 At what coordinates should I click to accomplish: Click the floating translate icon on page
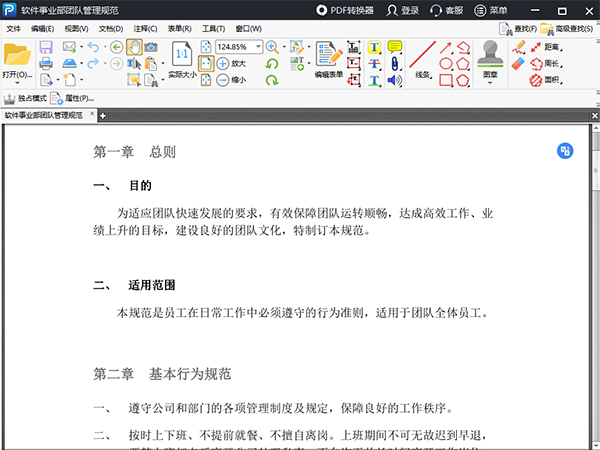pyautogui.click(x=565, y=151)
